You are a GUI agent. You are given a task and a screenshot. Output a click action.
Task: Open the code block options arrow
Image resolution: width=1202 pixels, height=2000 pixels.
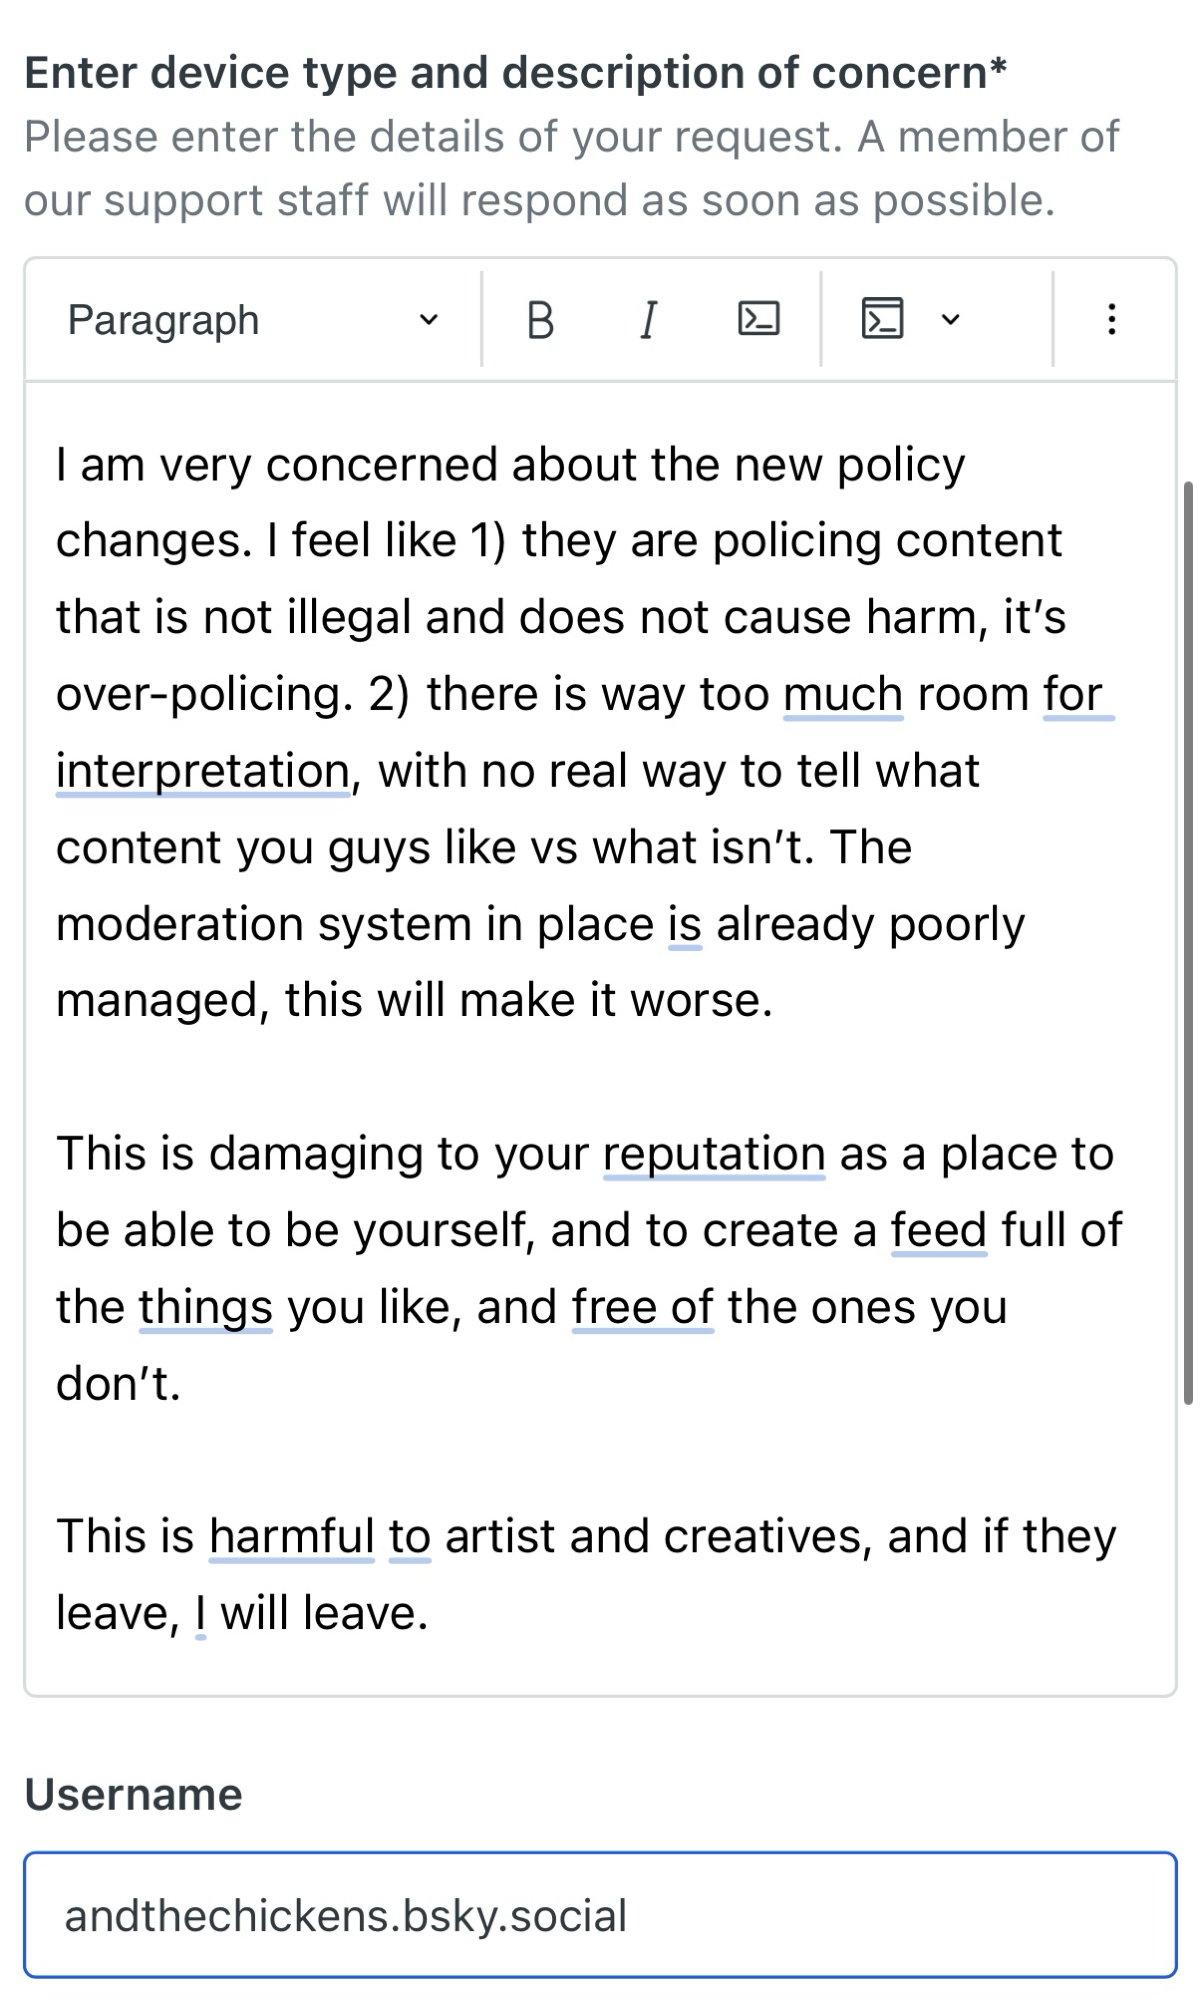coord(951,320)
